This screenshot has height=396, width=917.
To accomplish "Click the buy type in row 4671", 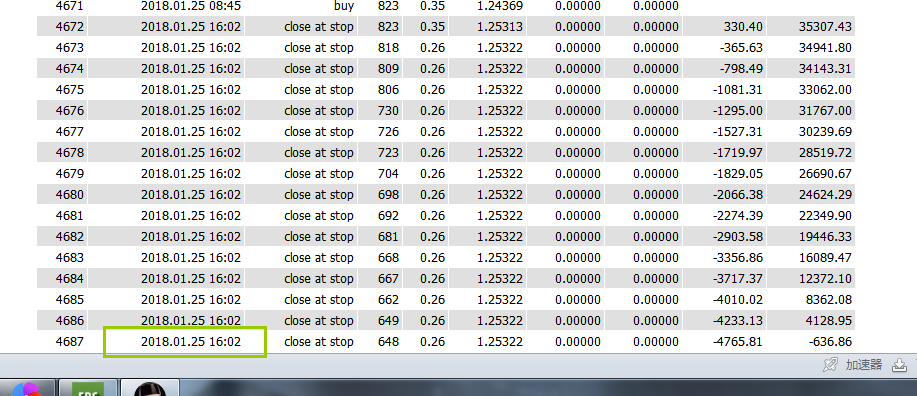I will pos(343,6).
